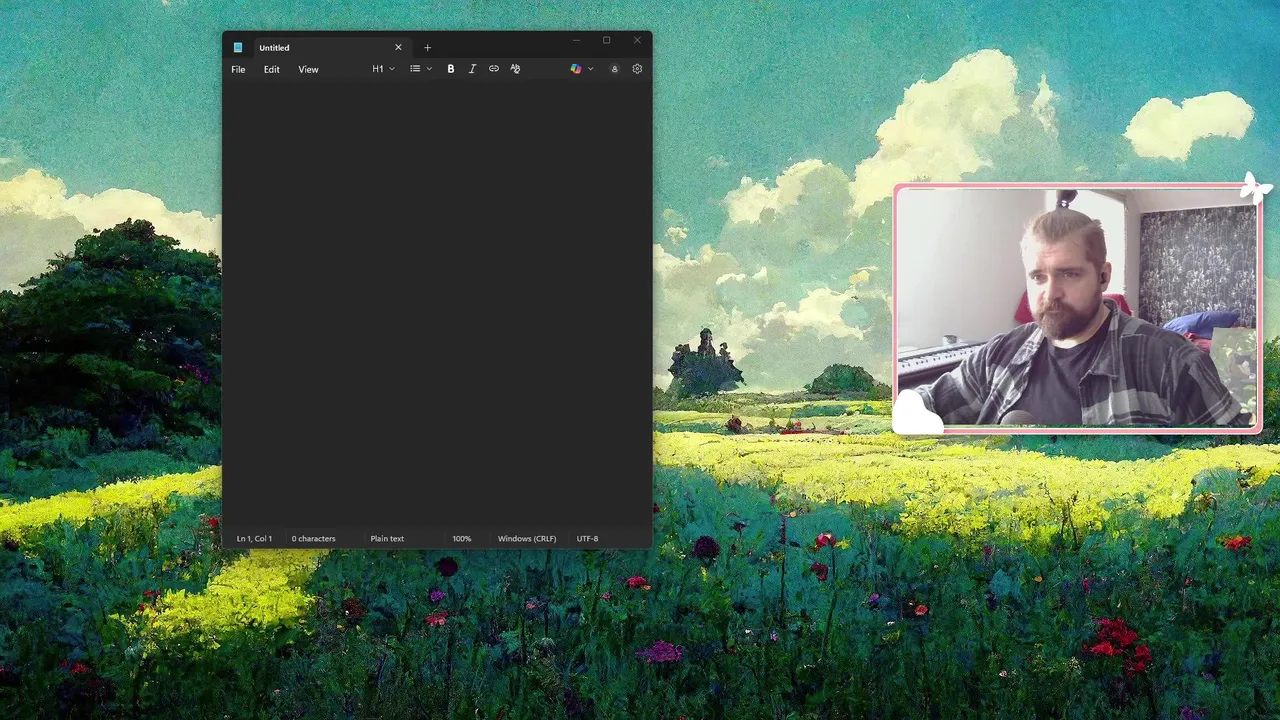Expand the H1 heading dropdown
This screenshot has height=720, width=1280.
click(x=383, y=69)
